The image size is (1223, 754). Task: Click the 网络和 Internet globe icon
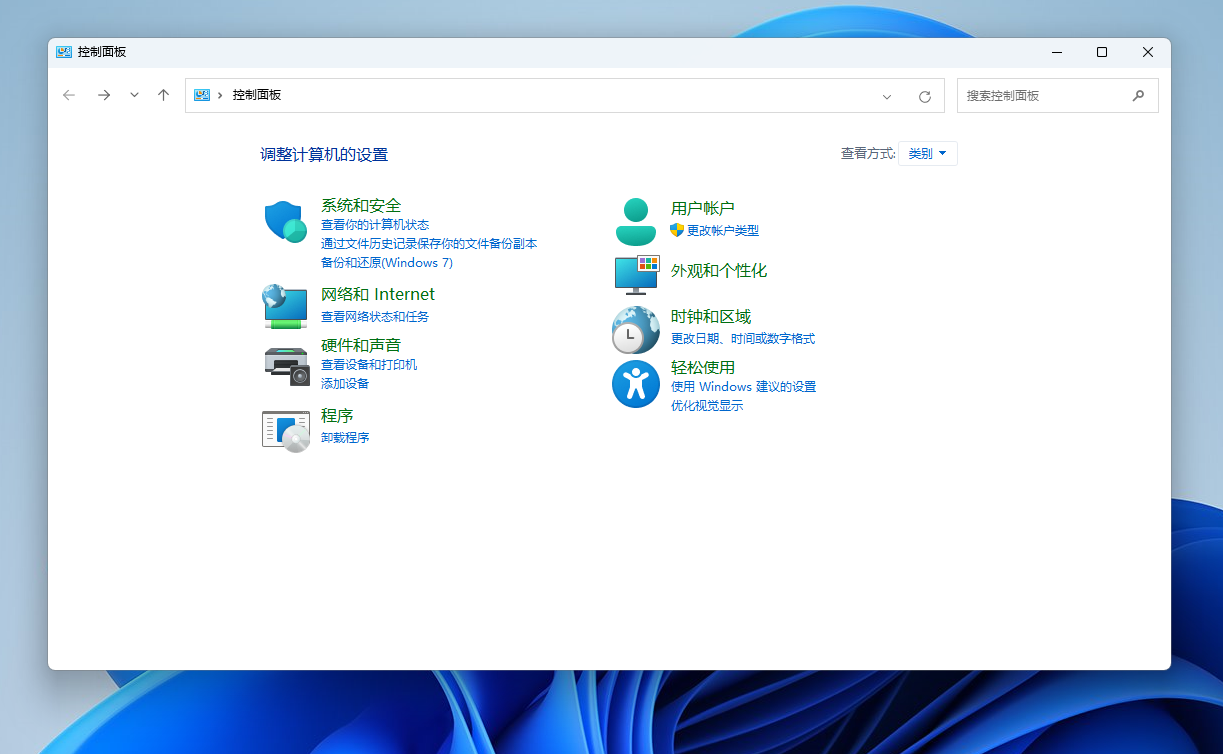click(285, 306)
